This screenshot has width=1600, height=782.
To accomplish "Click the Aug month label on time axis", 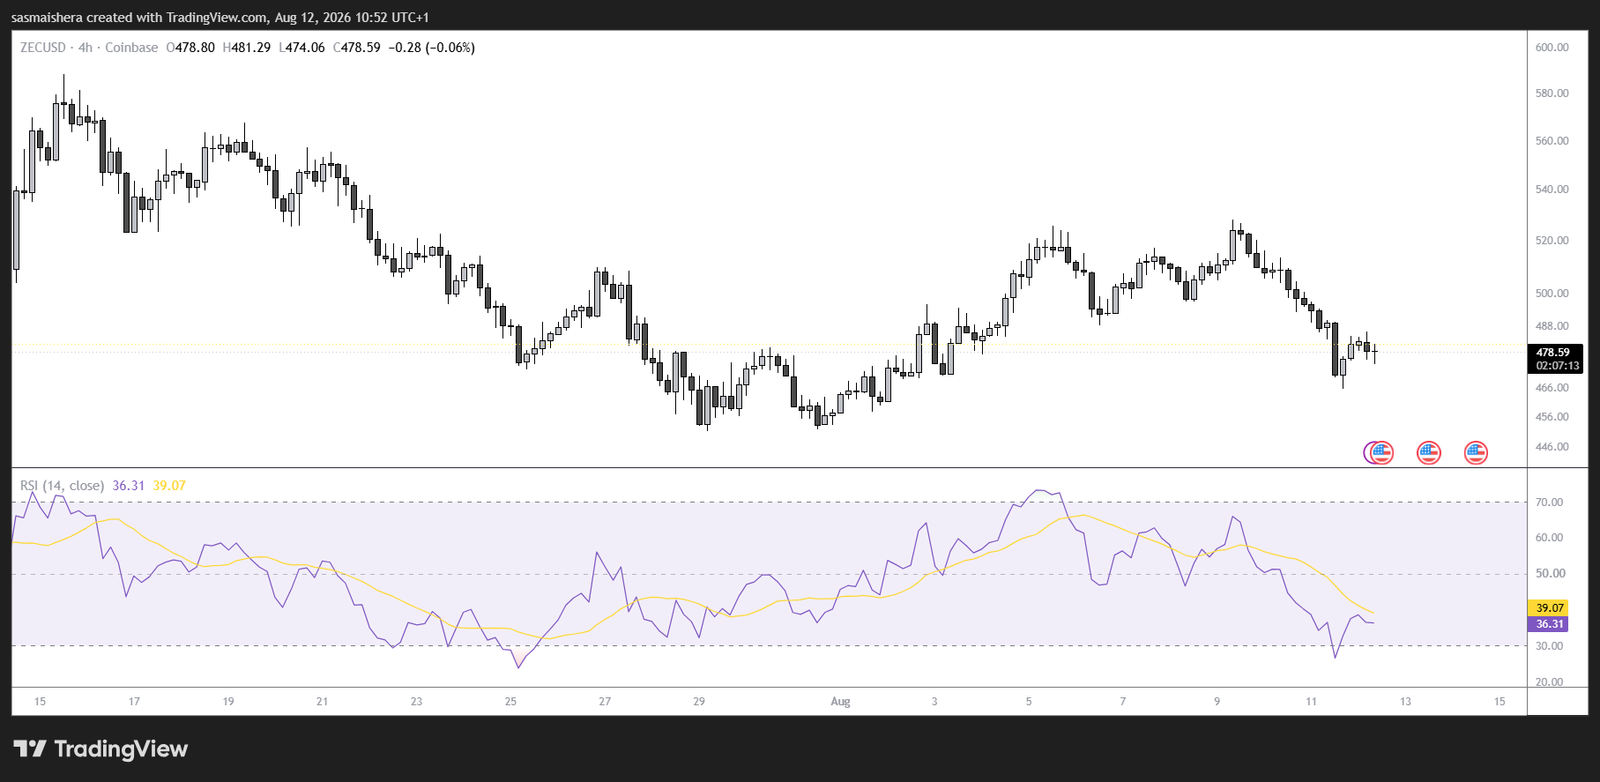I will click(x=840, y=701).
